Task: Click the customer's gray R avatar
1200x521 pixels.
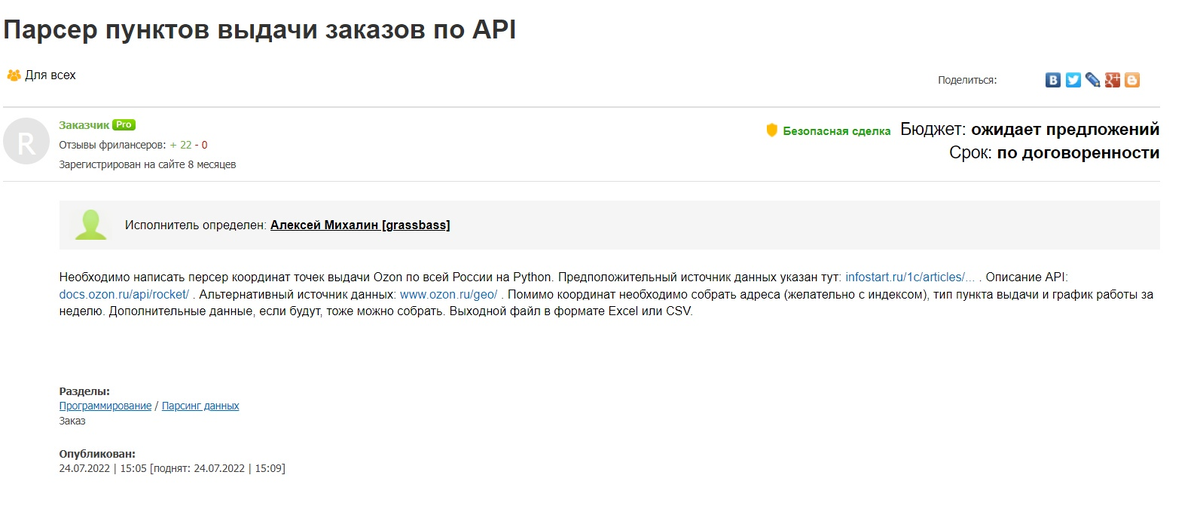Action: pos(27,142)
